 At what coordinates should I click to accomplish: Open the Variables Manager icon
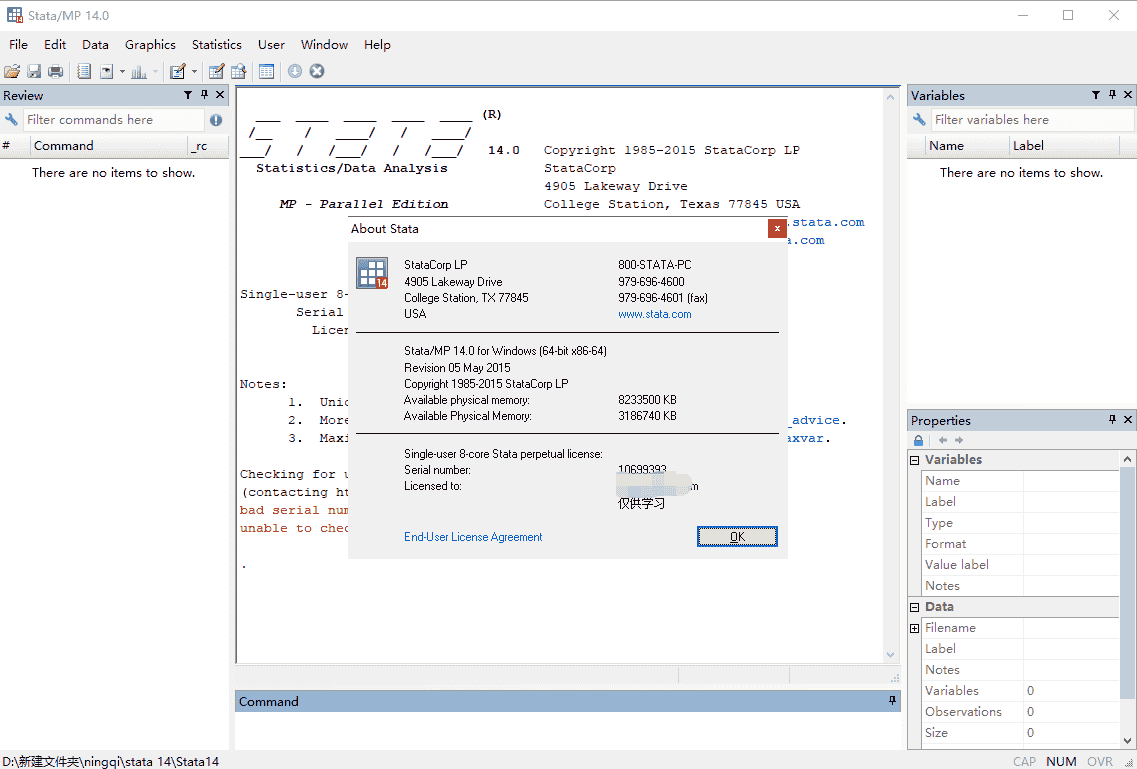click(x=266, y=71)
